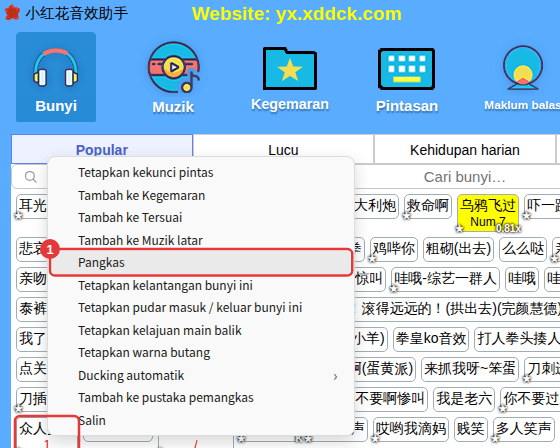
Task: Play the 么么哒 sound button
Action: tap(523, 248)
